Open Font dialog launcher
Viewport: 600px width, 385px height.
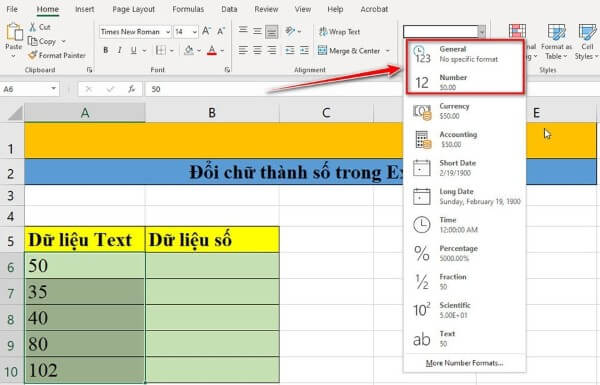point(227,70)
